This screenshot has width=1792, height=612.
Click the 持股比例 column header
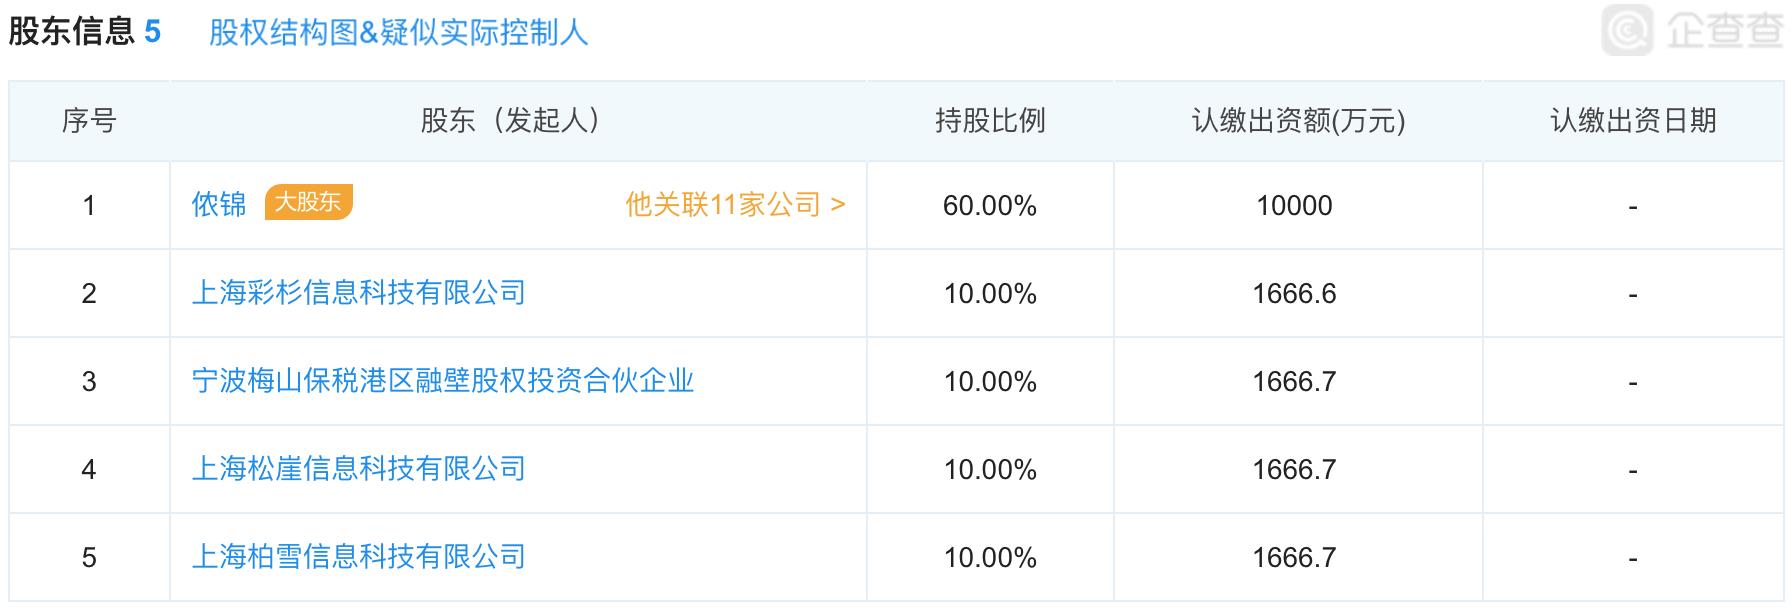click(x=990, y=121)
